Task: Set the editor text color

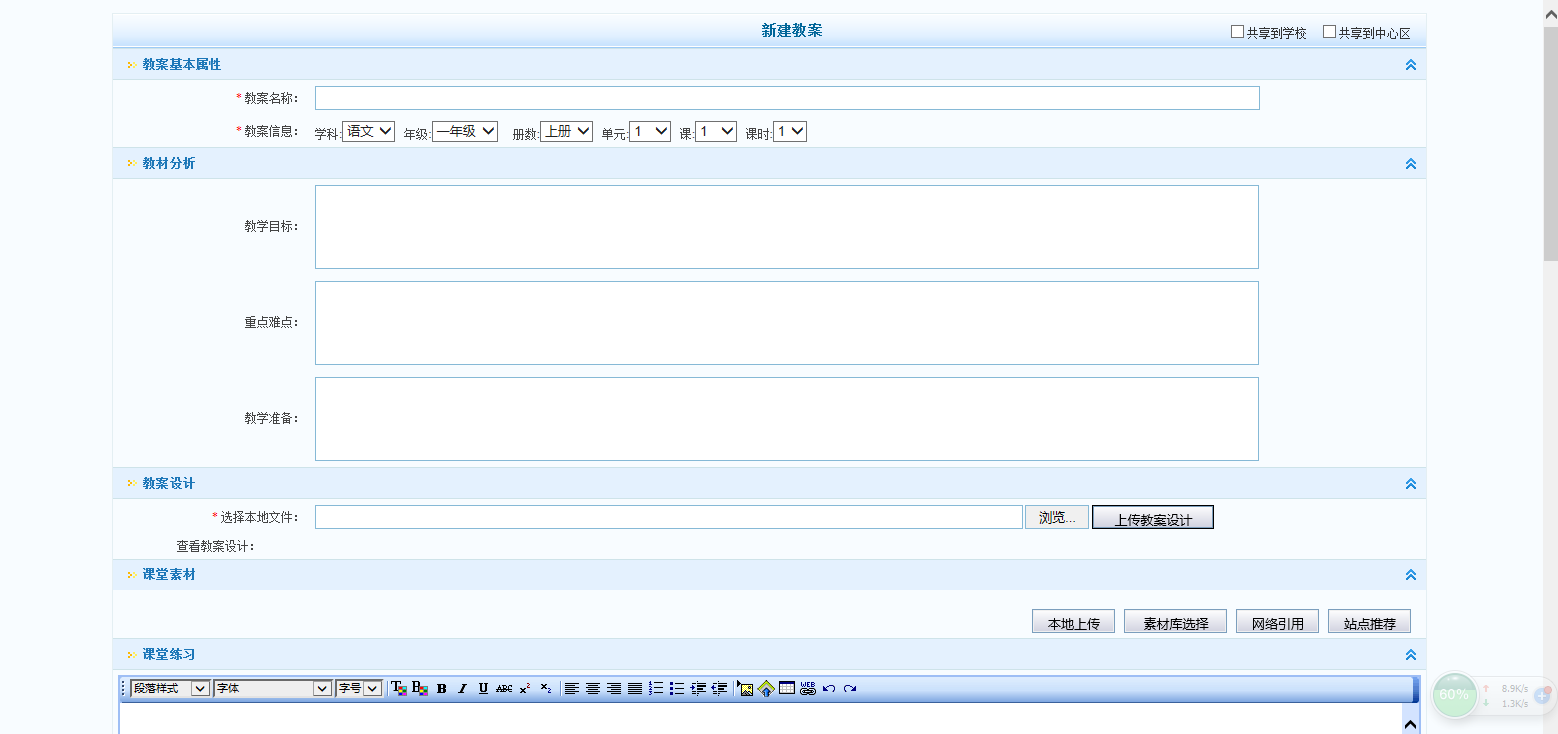Action: (398, 688)
